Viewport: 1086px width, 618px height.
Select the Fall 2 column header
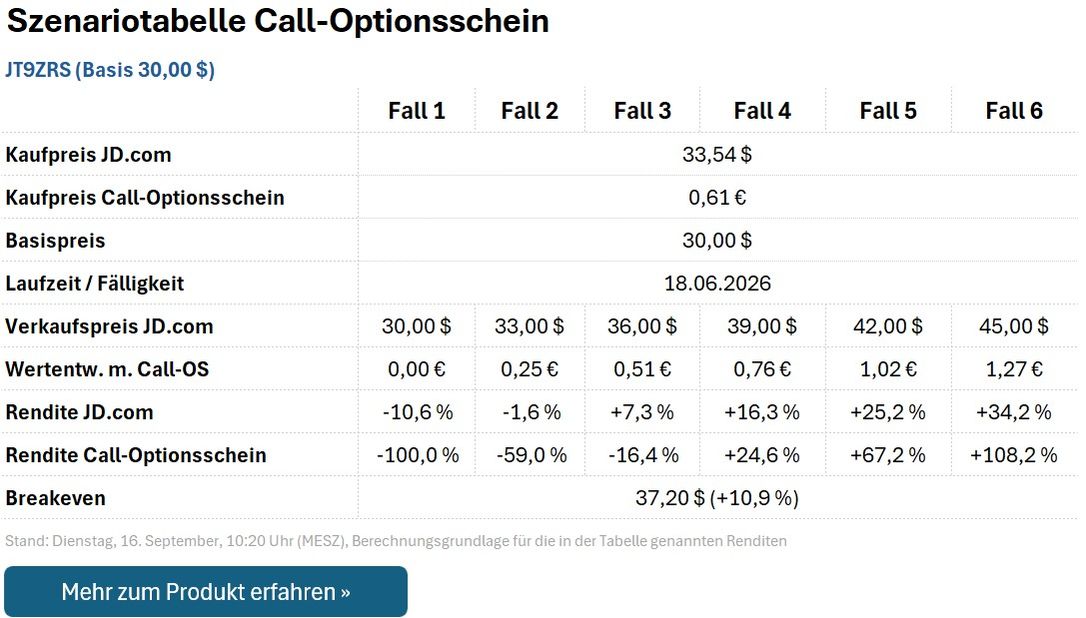point(529,111)
